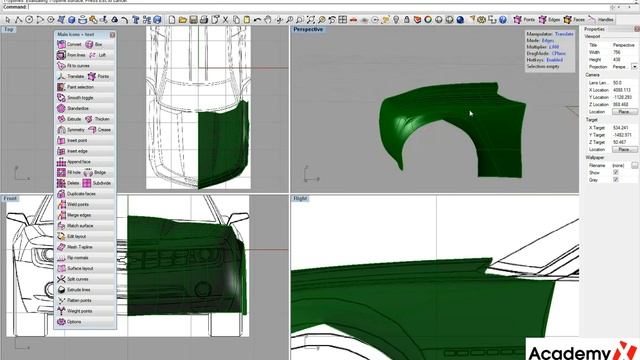Image resolution: width=640 pixels, height=360 pixels.
Task: Open the Projection dropdown in Properties
Action: [x=634, y=67]
